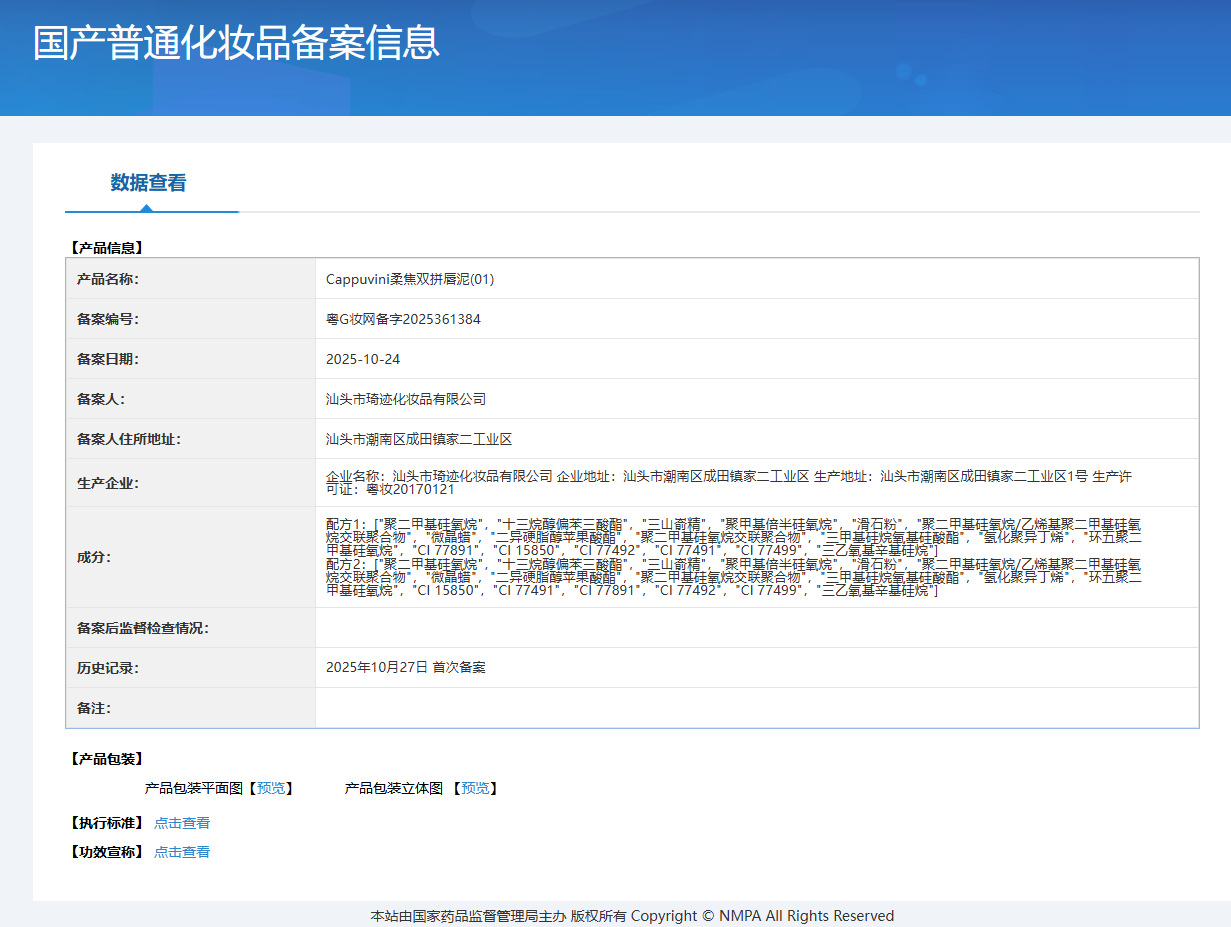Click the 备案人: row label
The image size is (1231, 927).
click(101, 399)
